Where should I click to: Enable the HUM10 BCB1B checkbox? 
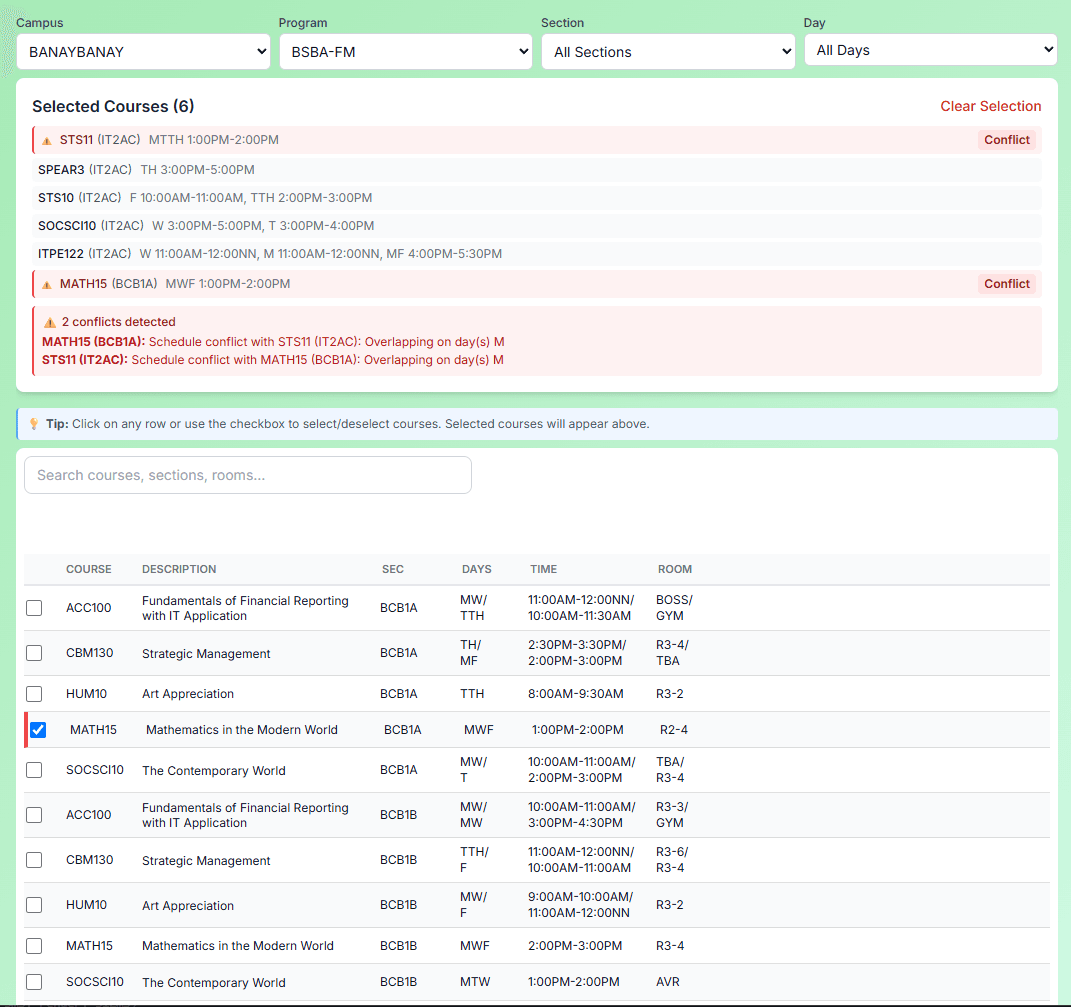tap(34, 905)
